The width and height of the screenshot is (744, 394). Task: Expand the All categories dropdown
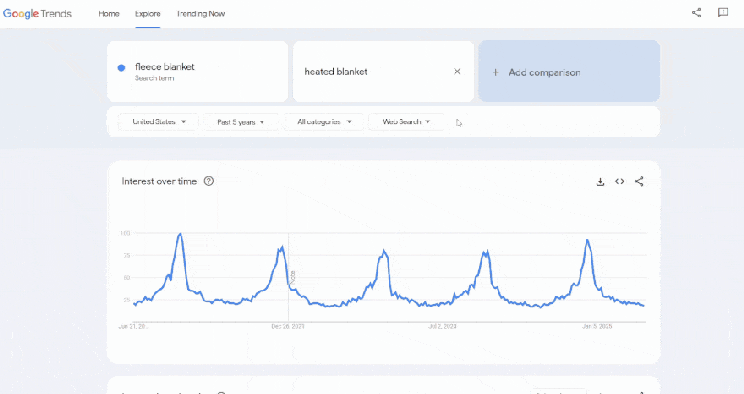324,122
